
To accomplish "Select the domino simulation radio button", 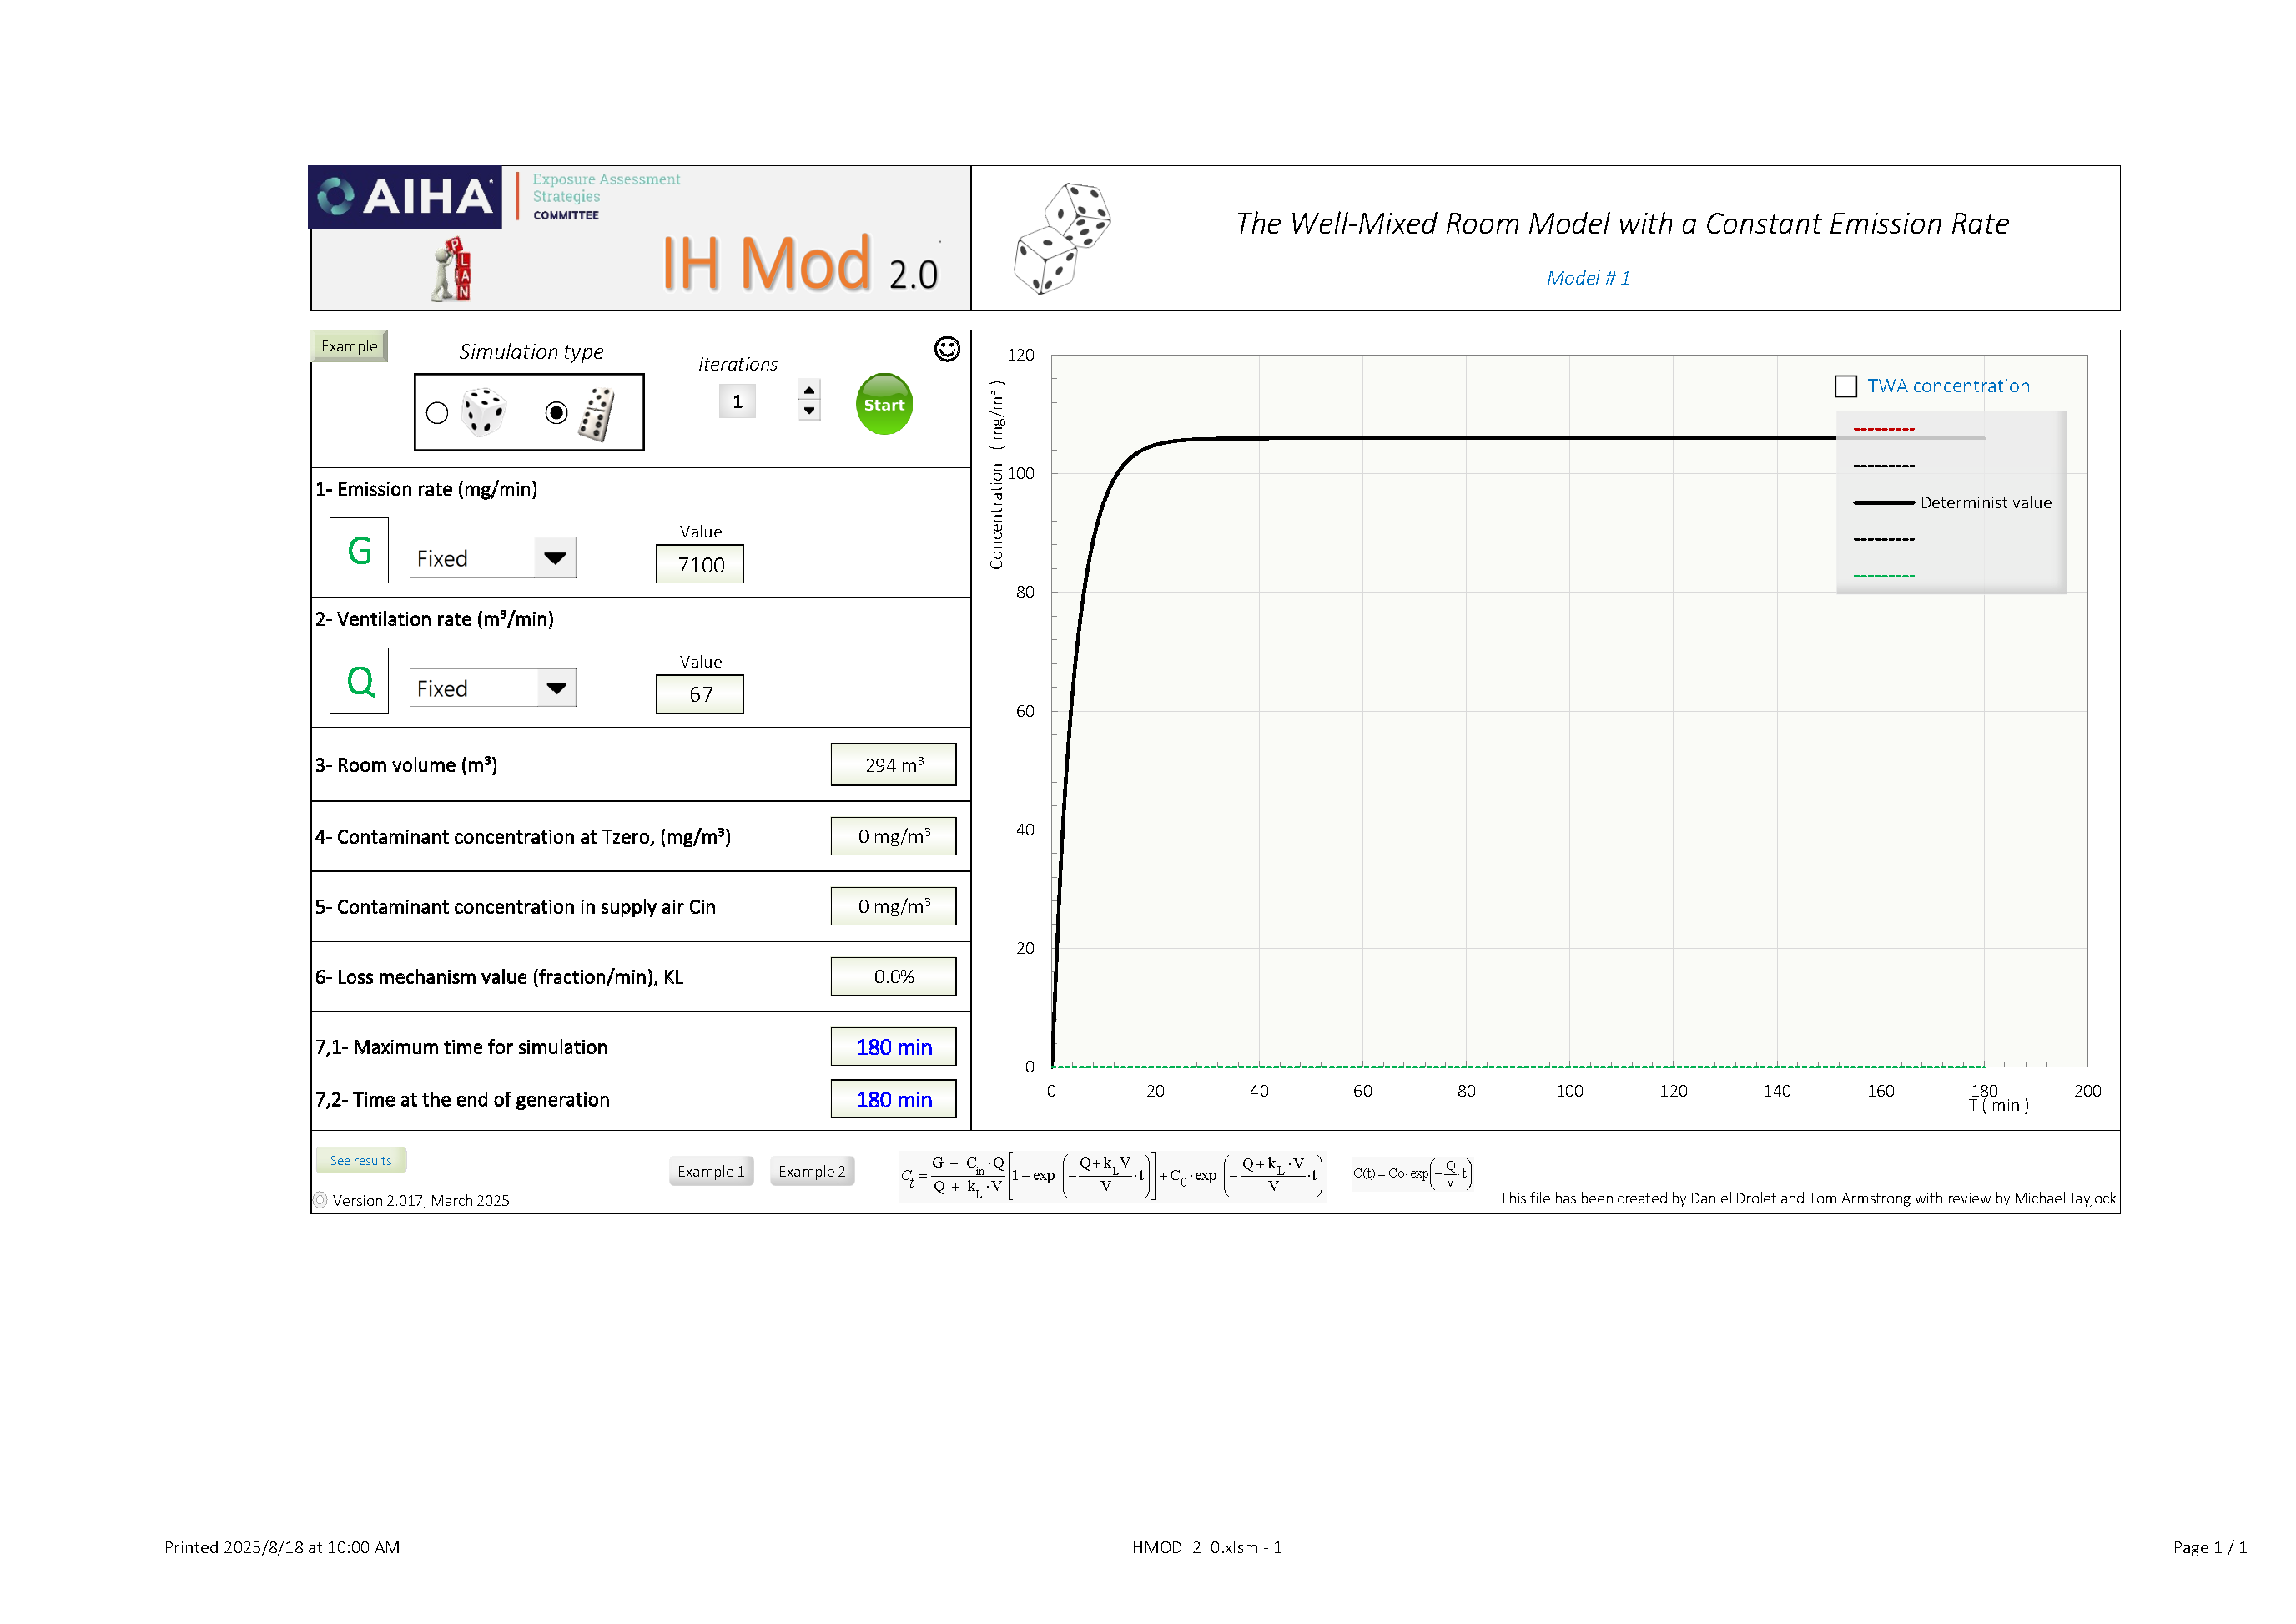I will [x=557, y=412].
